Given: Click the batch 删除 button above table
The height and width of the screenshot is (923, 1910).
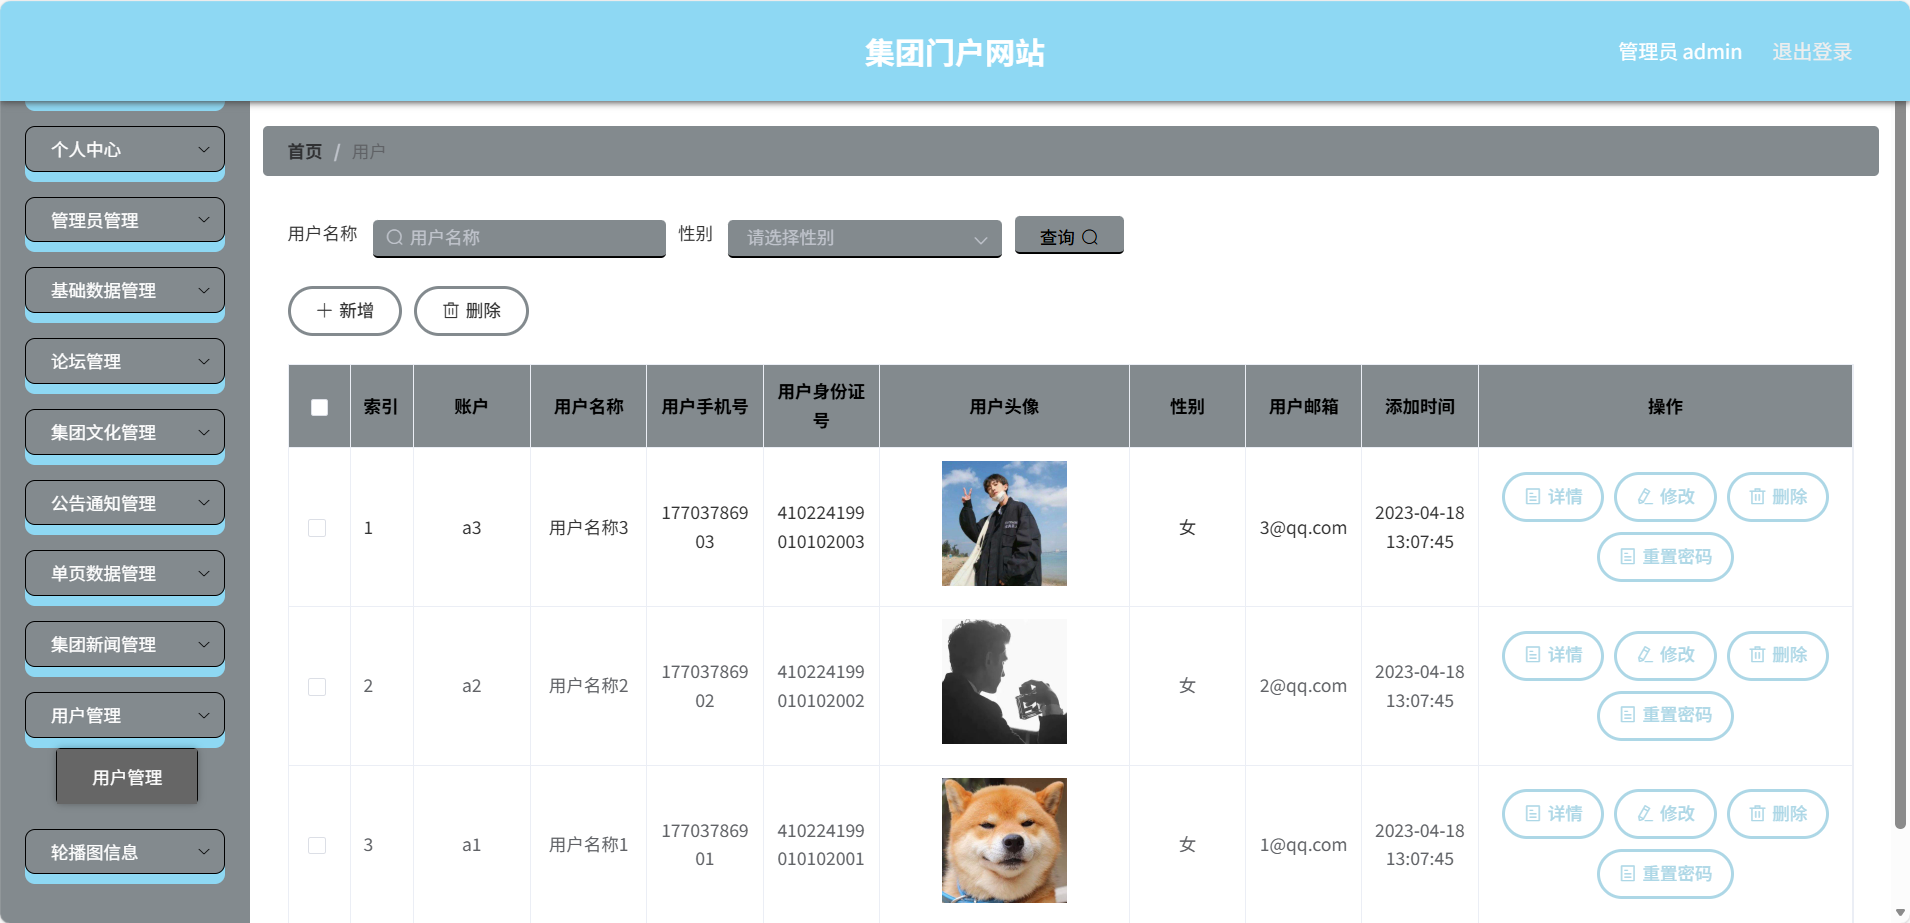Looking at the screenshot, I should [x=471, y=311].
